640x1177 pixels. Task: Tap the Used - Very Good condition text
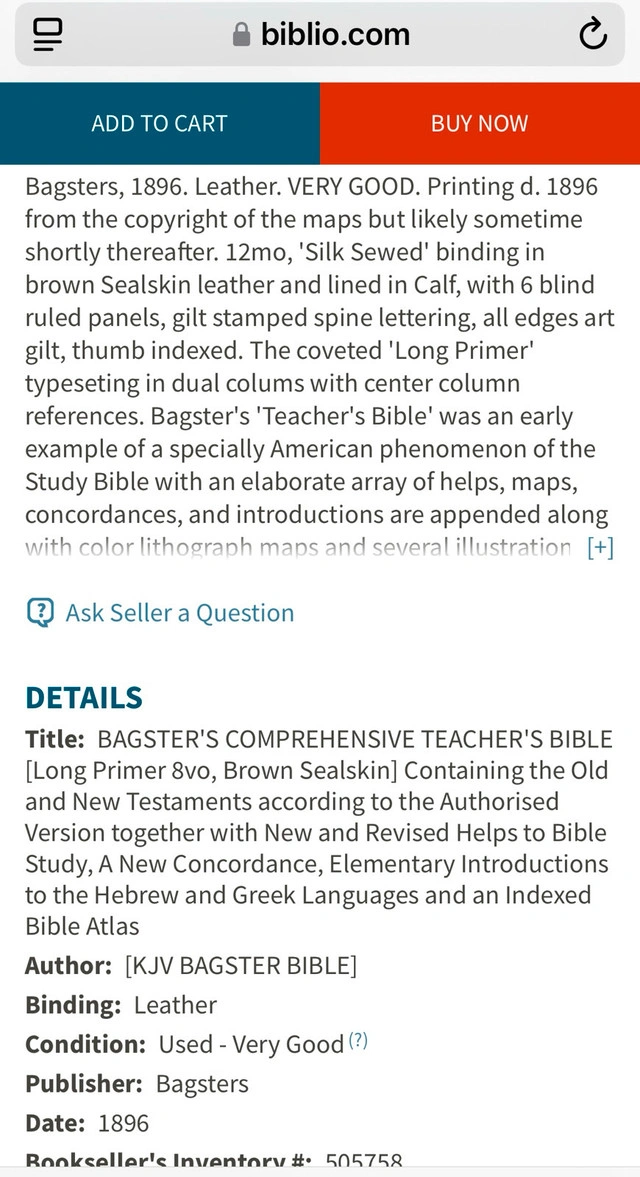tap(251, 1045)
